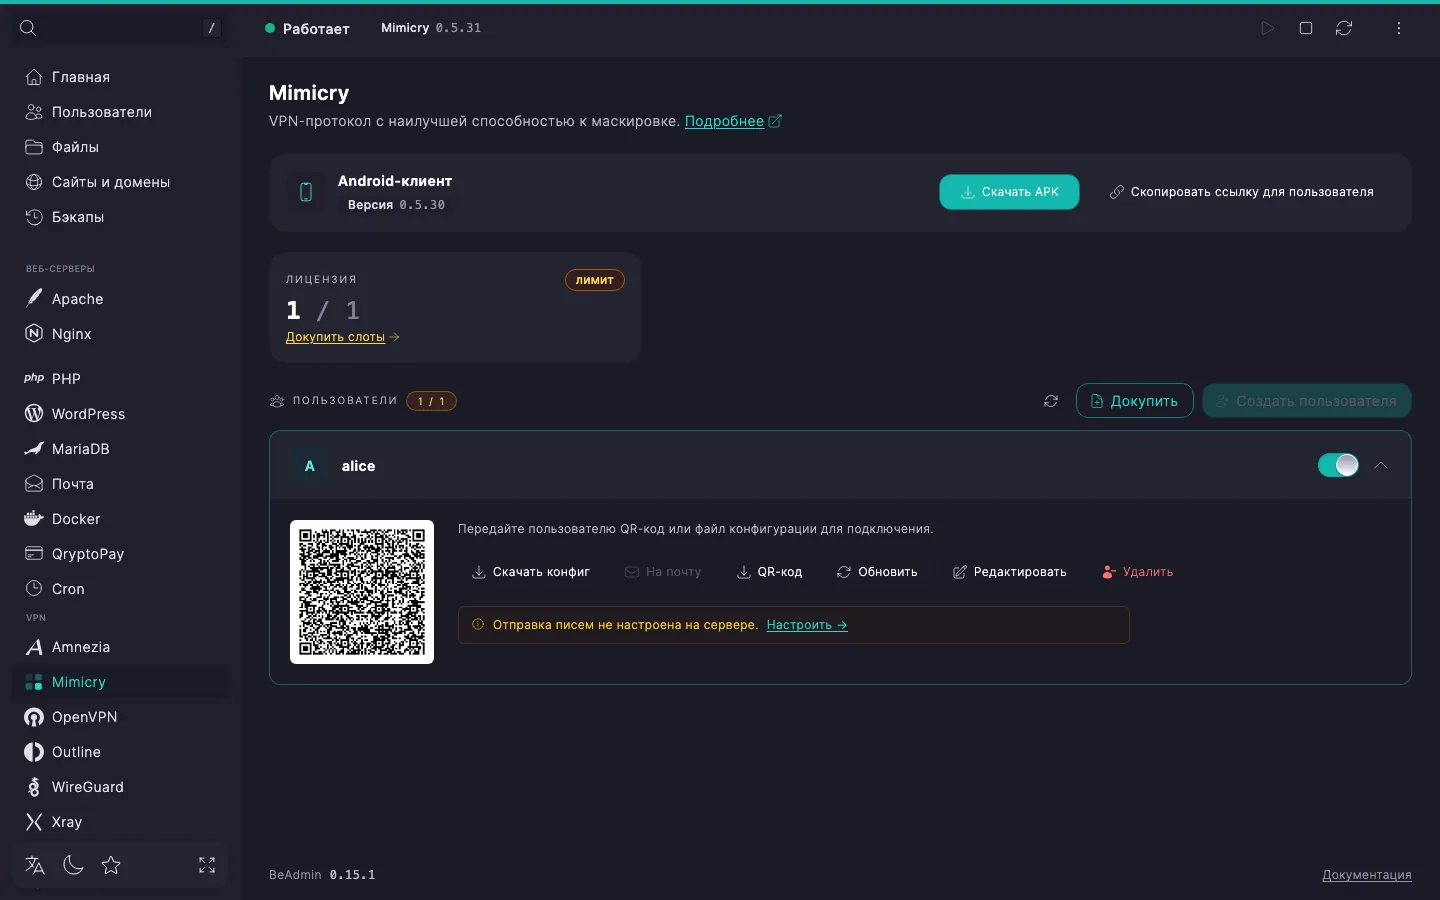This screenshot has height=900, width=1440.
Task: Click the Outline VPN icon
Action: (x=34, y=752)
